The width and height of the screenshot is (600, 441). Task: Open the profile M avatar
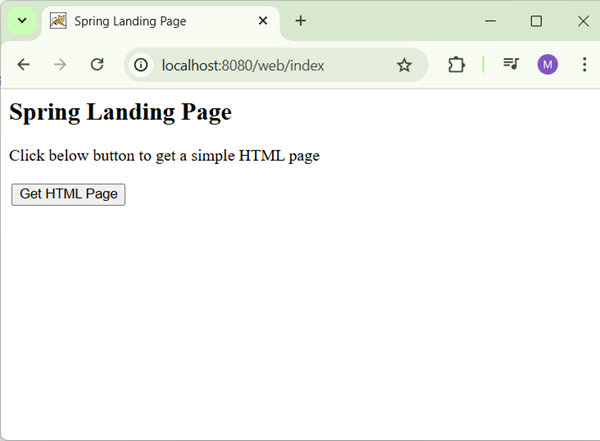click(548, 64)
